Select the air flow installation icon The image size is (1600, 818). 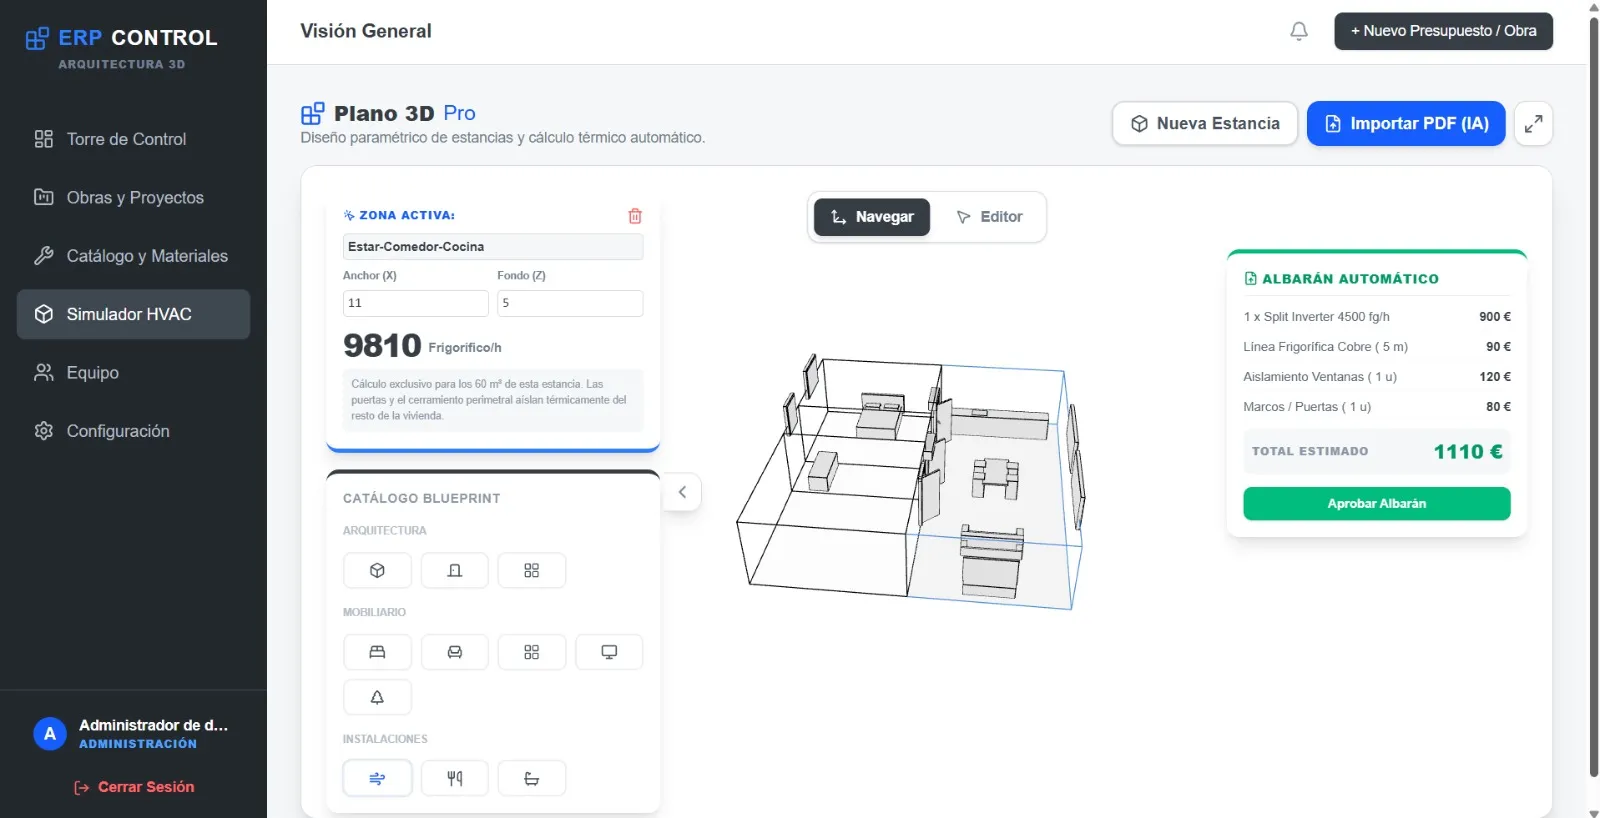[x=377, y=778]
